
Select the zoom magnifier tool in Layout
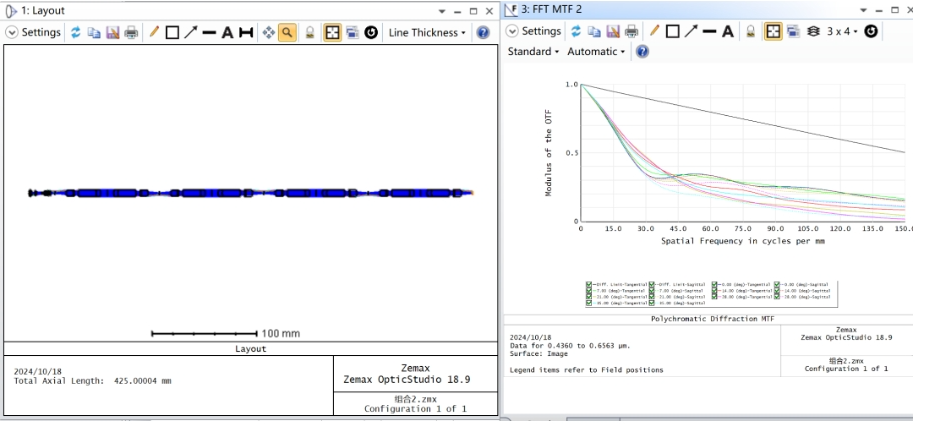click(x=287, y=32)
